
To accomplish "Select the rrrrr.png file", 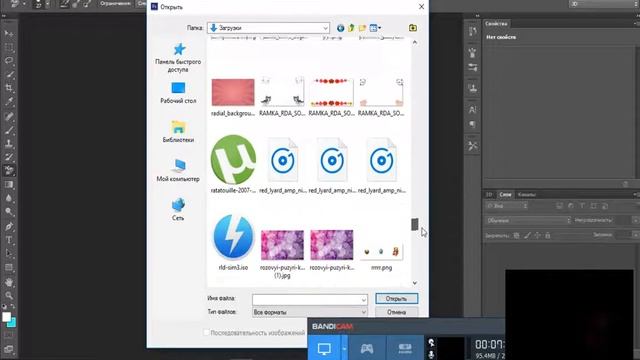I will 381,253.
